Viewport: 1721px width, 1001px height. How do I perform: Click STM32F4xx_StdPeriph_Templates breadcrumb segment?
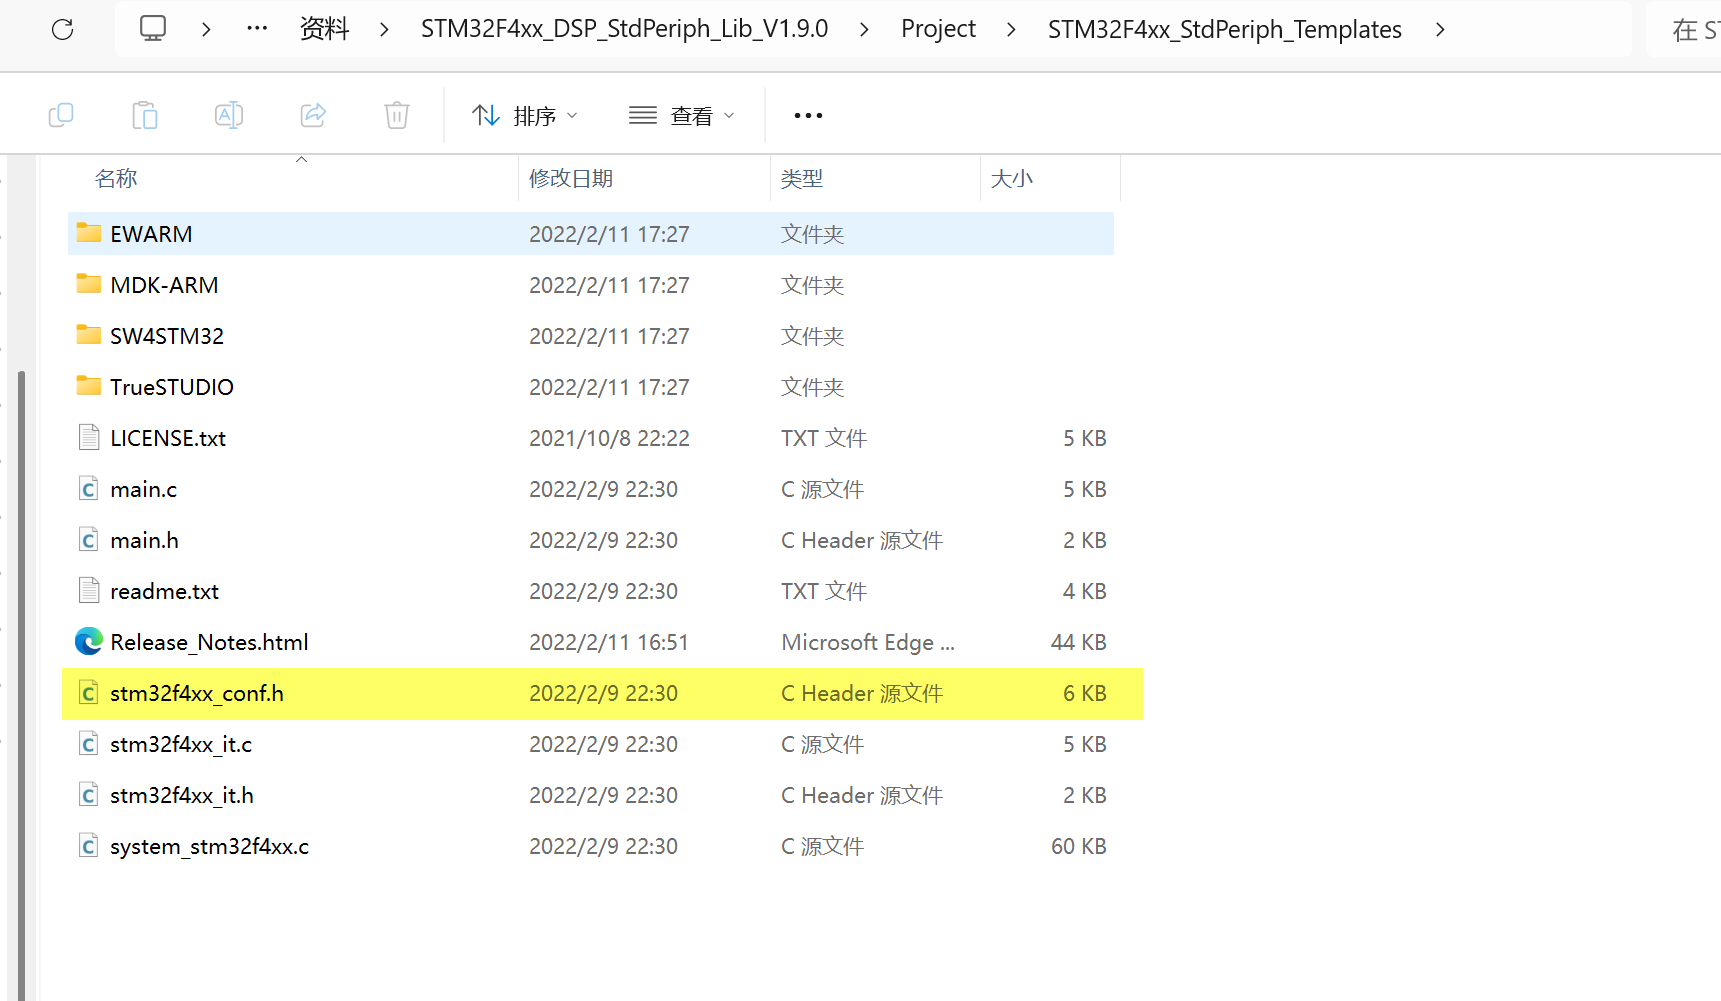coord(1225,29)
